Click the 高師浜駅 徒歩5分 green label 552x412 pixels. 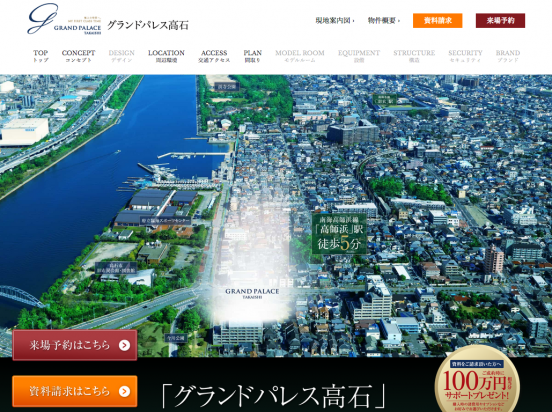tap(339, 233)
